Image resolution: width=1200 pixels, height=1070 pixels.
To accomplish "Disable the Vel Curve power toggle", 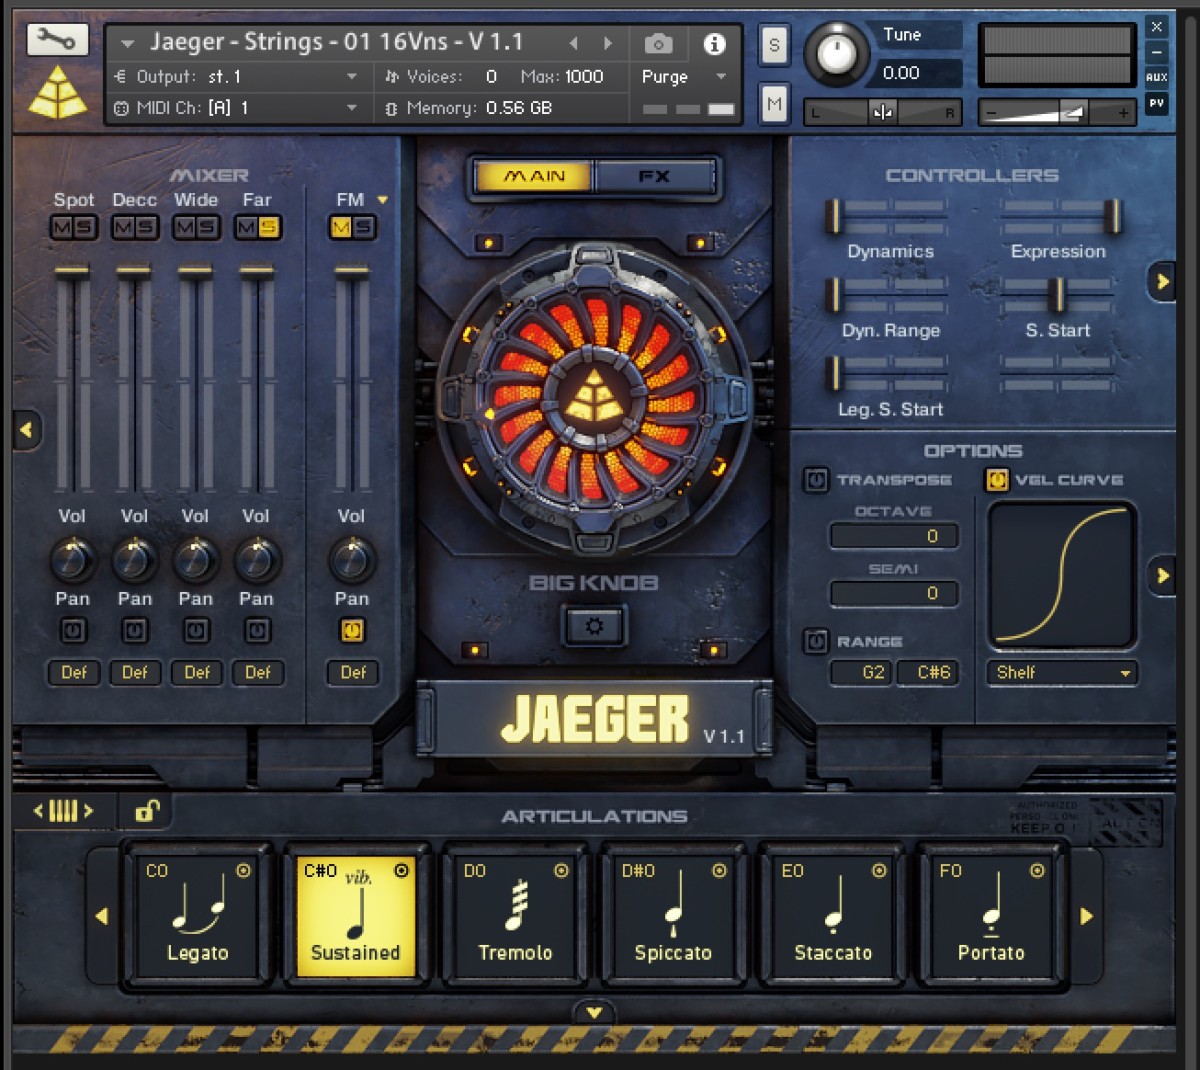I will [x=996, y=480].
